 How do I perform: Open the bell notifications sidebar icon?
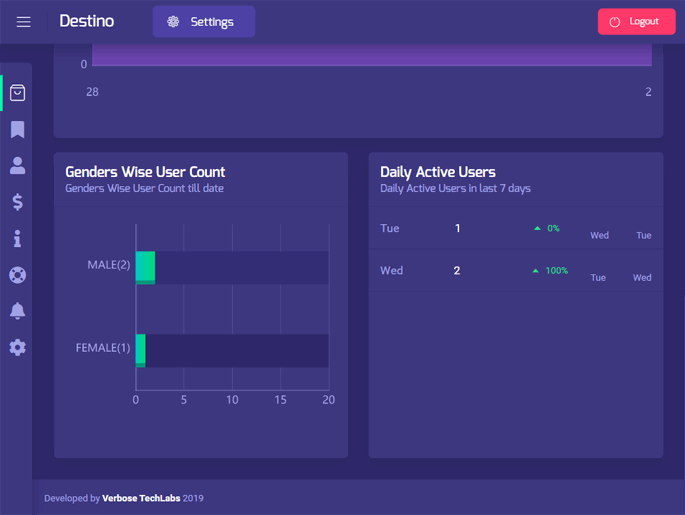(x=17, y=311)
